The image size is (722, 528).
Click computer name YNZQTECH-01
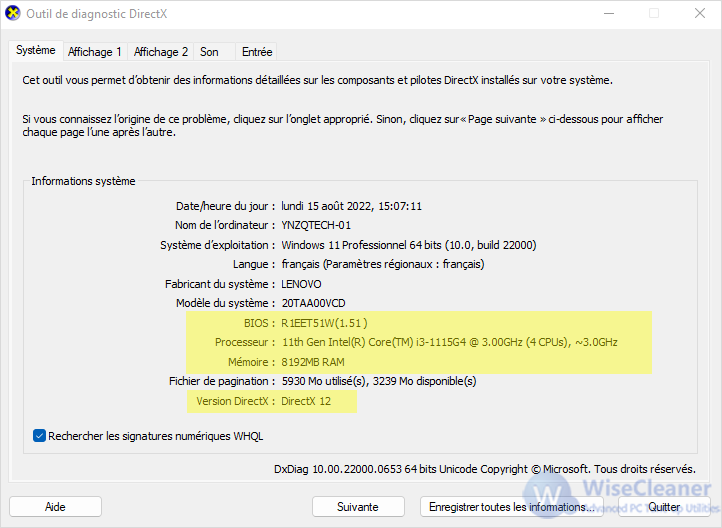click(x=316, y=225)
